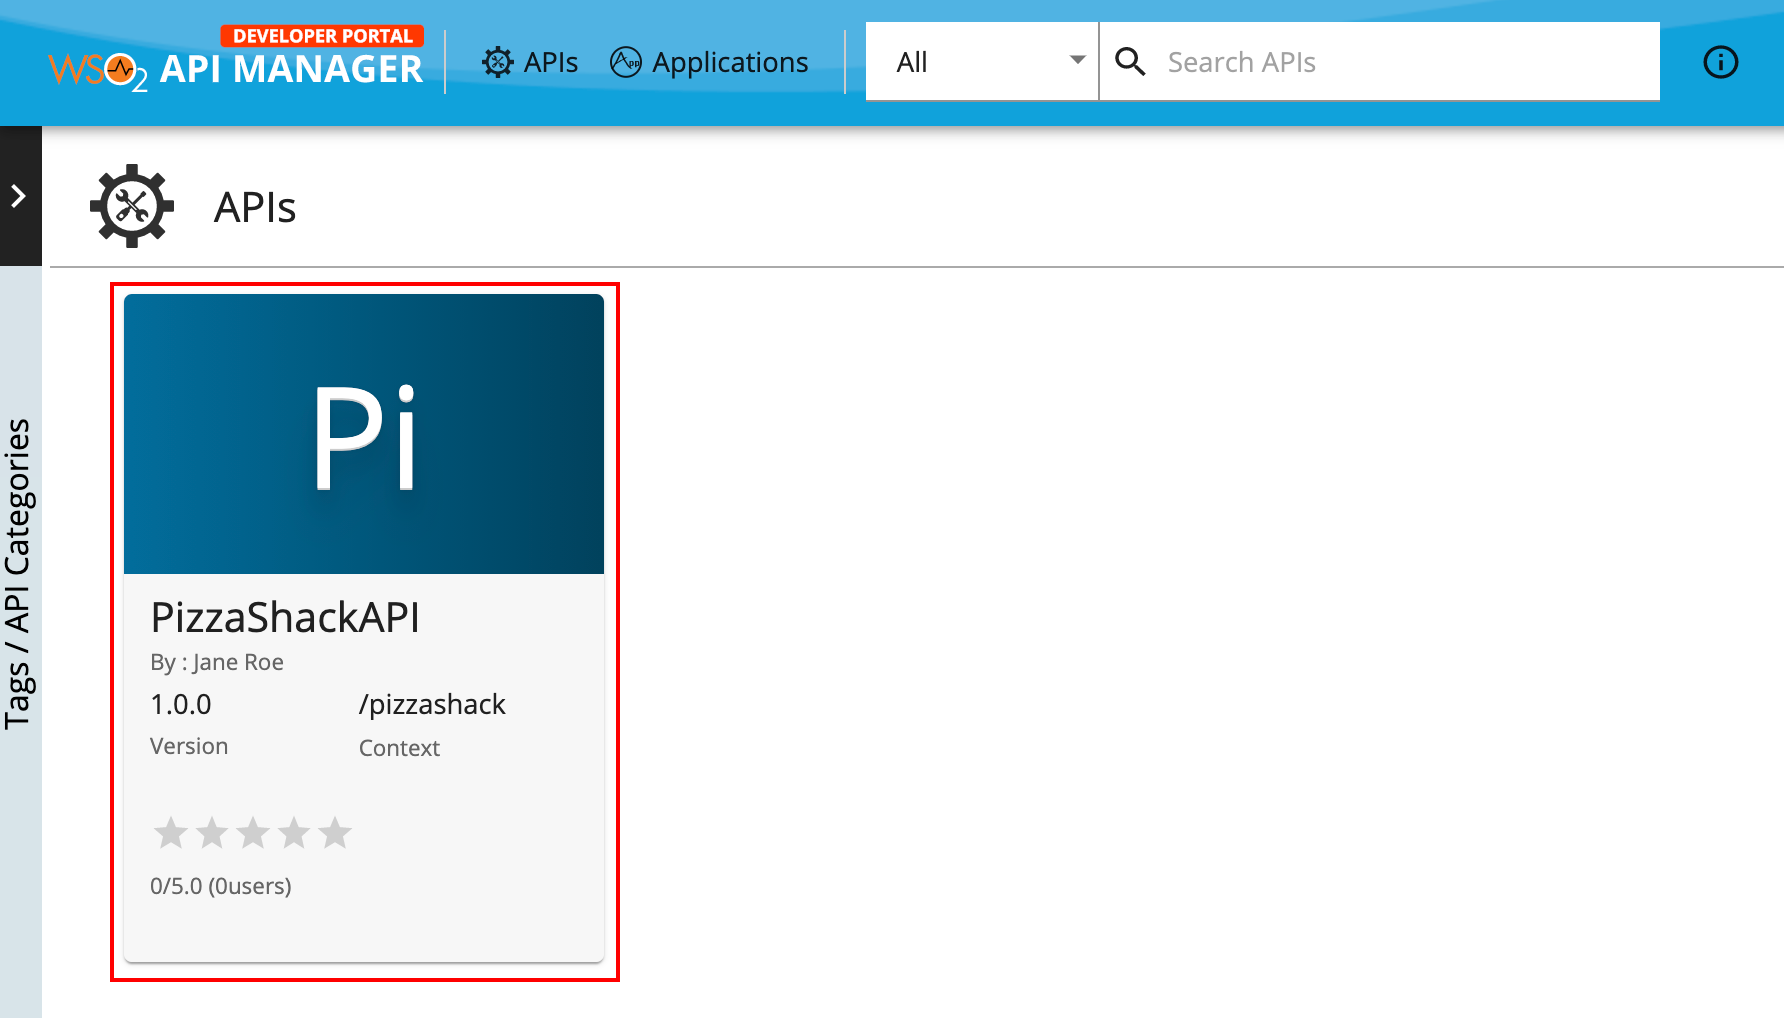1784x1018 pixels.
Task: Expand the left sidebar chevron
Action: click(18, 196)
